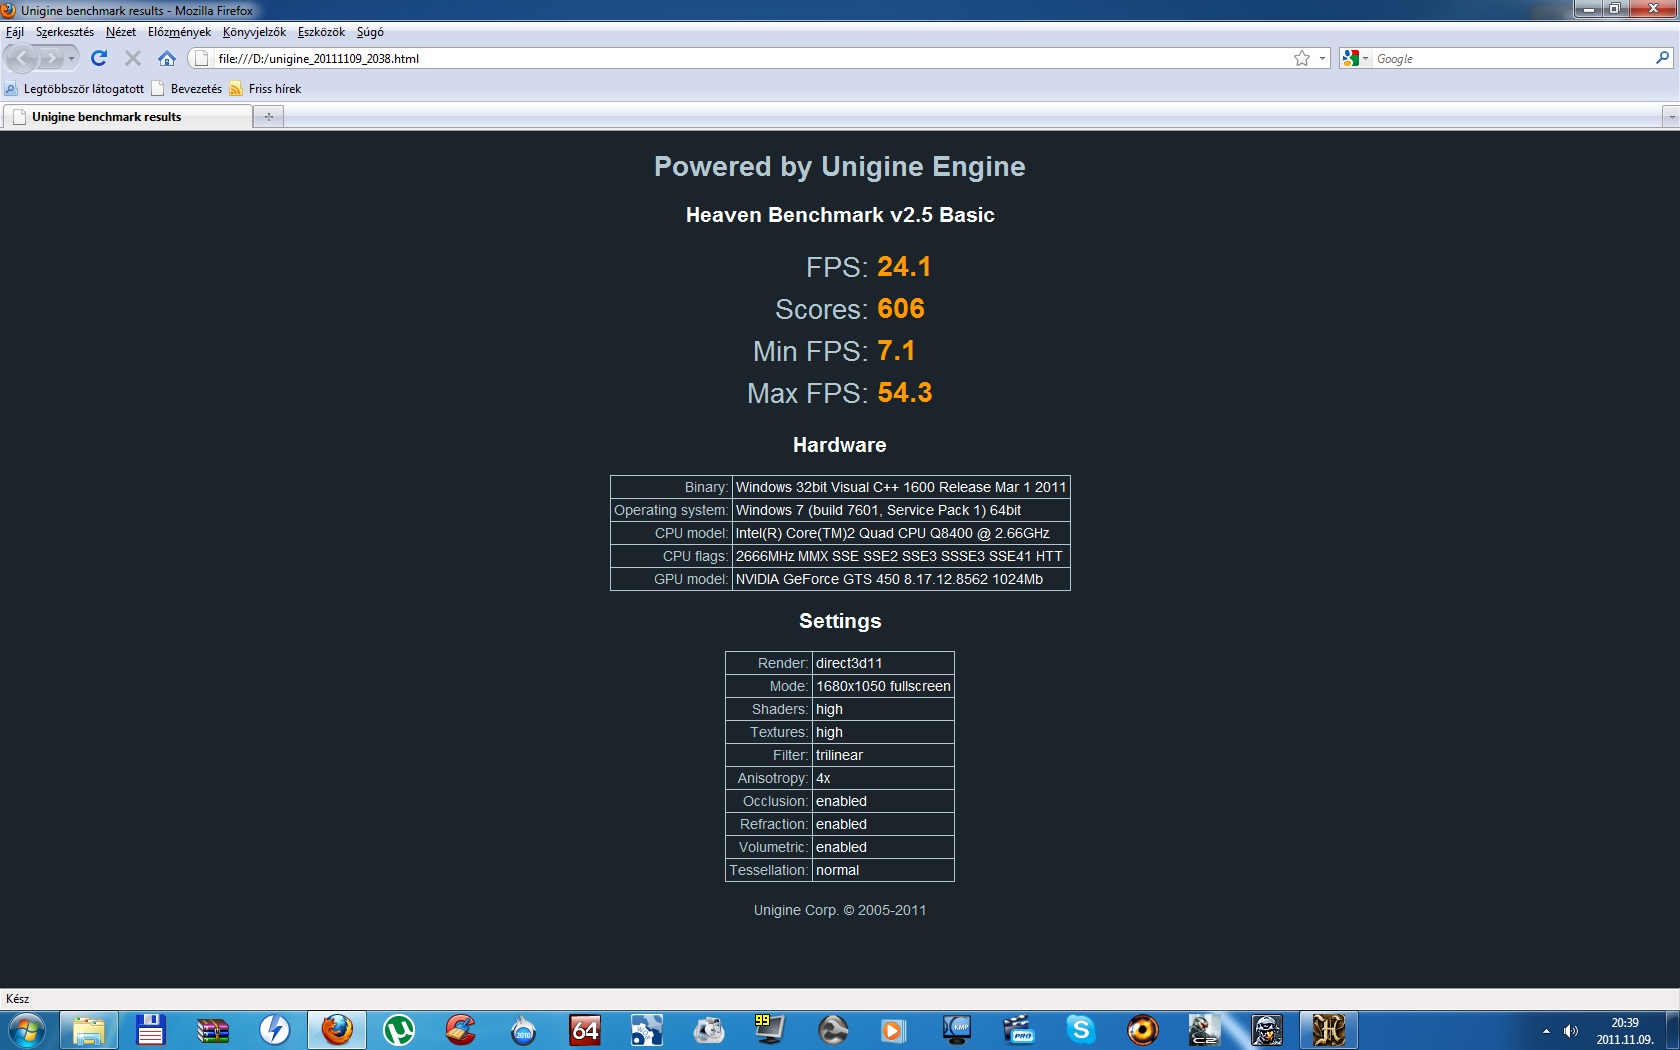The height and width of the screenshot is (1050, 1680).
Task: Click the taskbar clock showing 20:39
Action: (1625, 1031)
